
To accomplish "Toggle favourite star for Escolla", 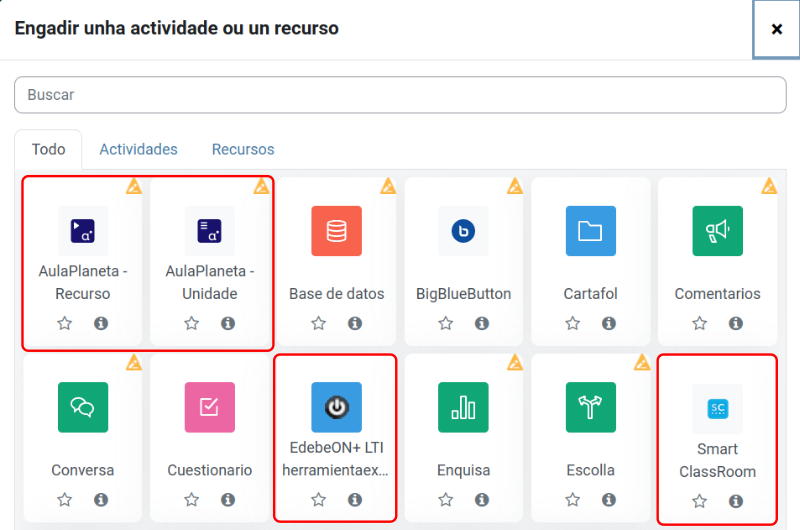I will [x=572, y=499].
